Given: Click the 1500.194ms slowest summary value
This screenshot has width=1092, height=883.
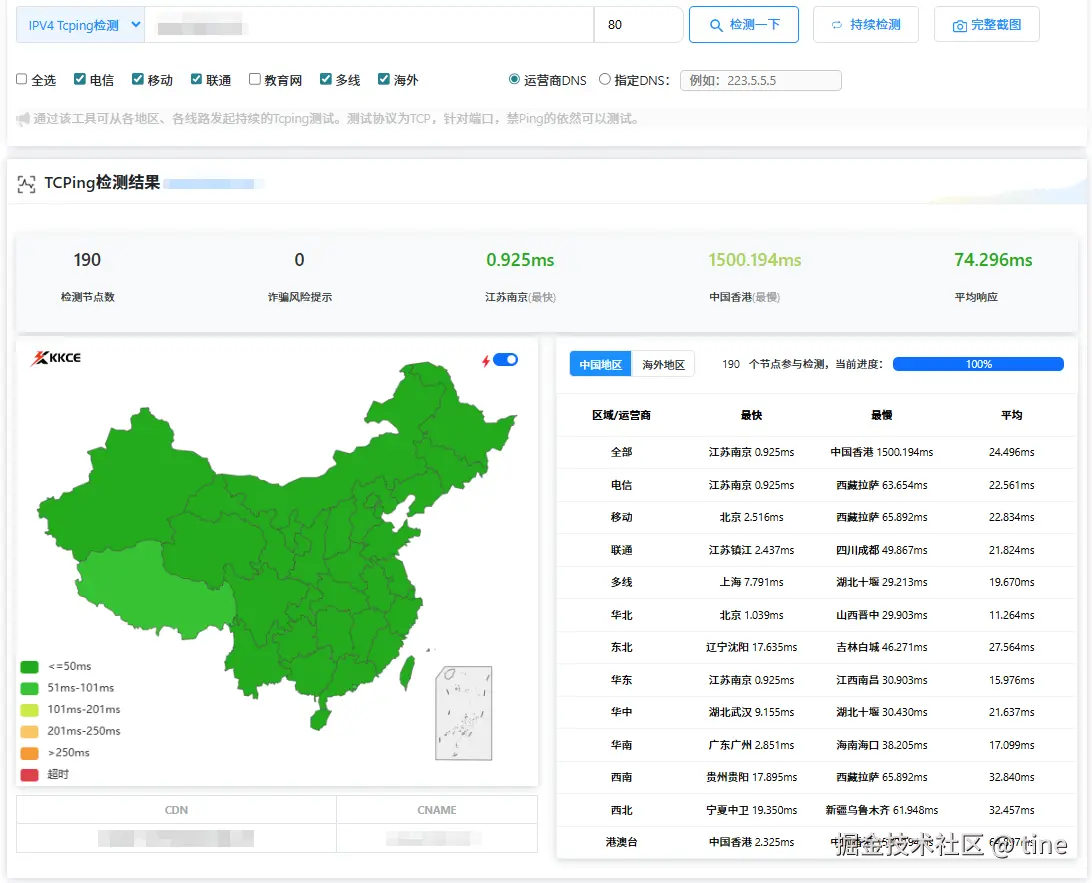Looking at the screenshot, I should [x=755, y=260].
